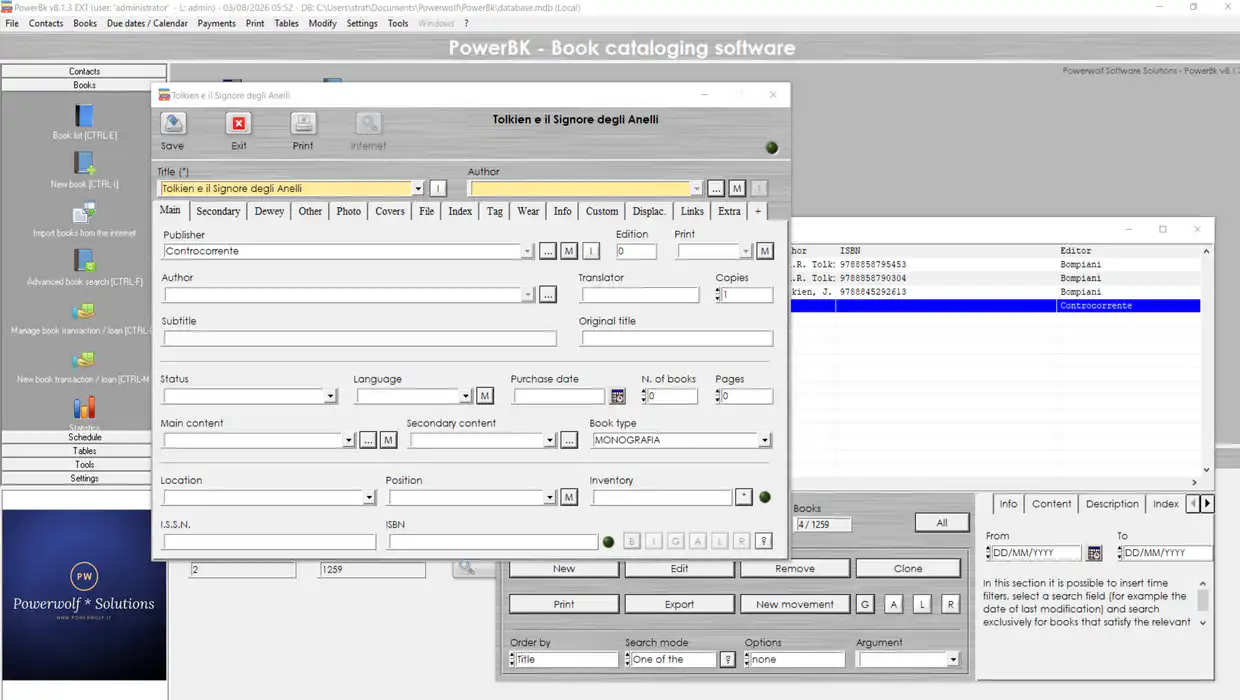Switch to the Dewey tab
1240x700 pixels.
coord(269,211)
